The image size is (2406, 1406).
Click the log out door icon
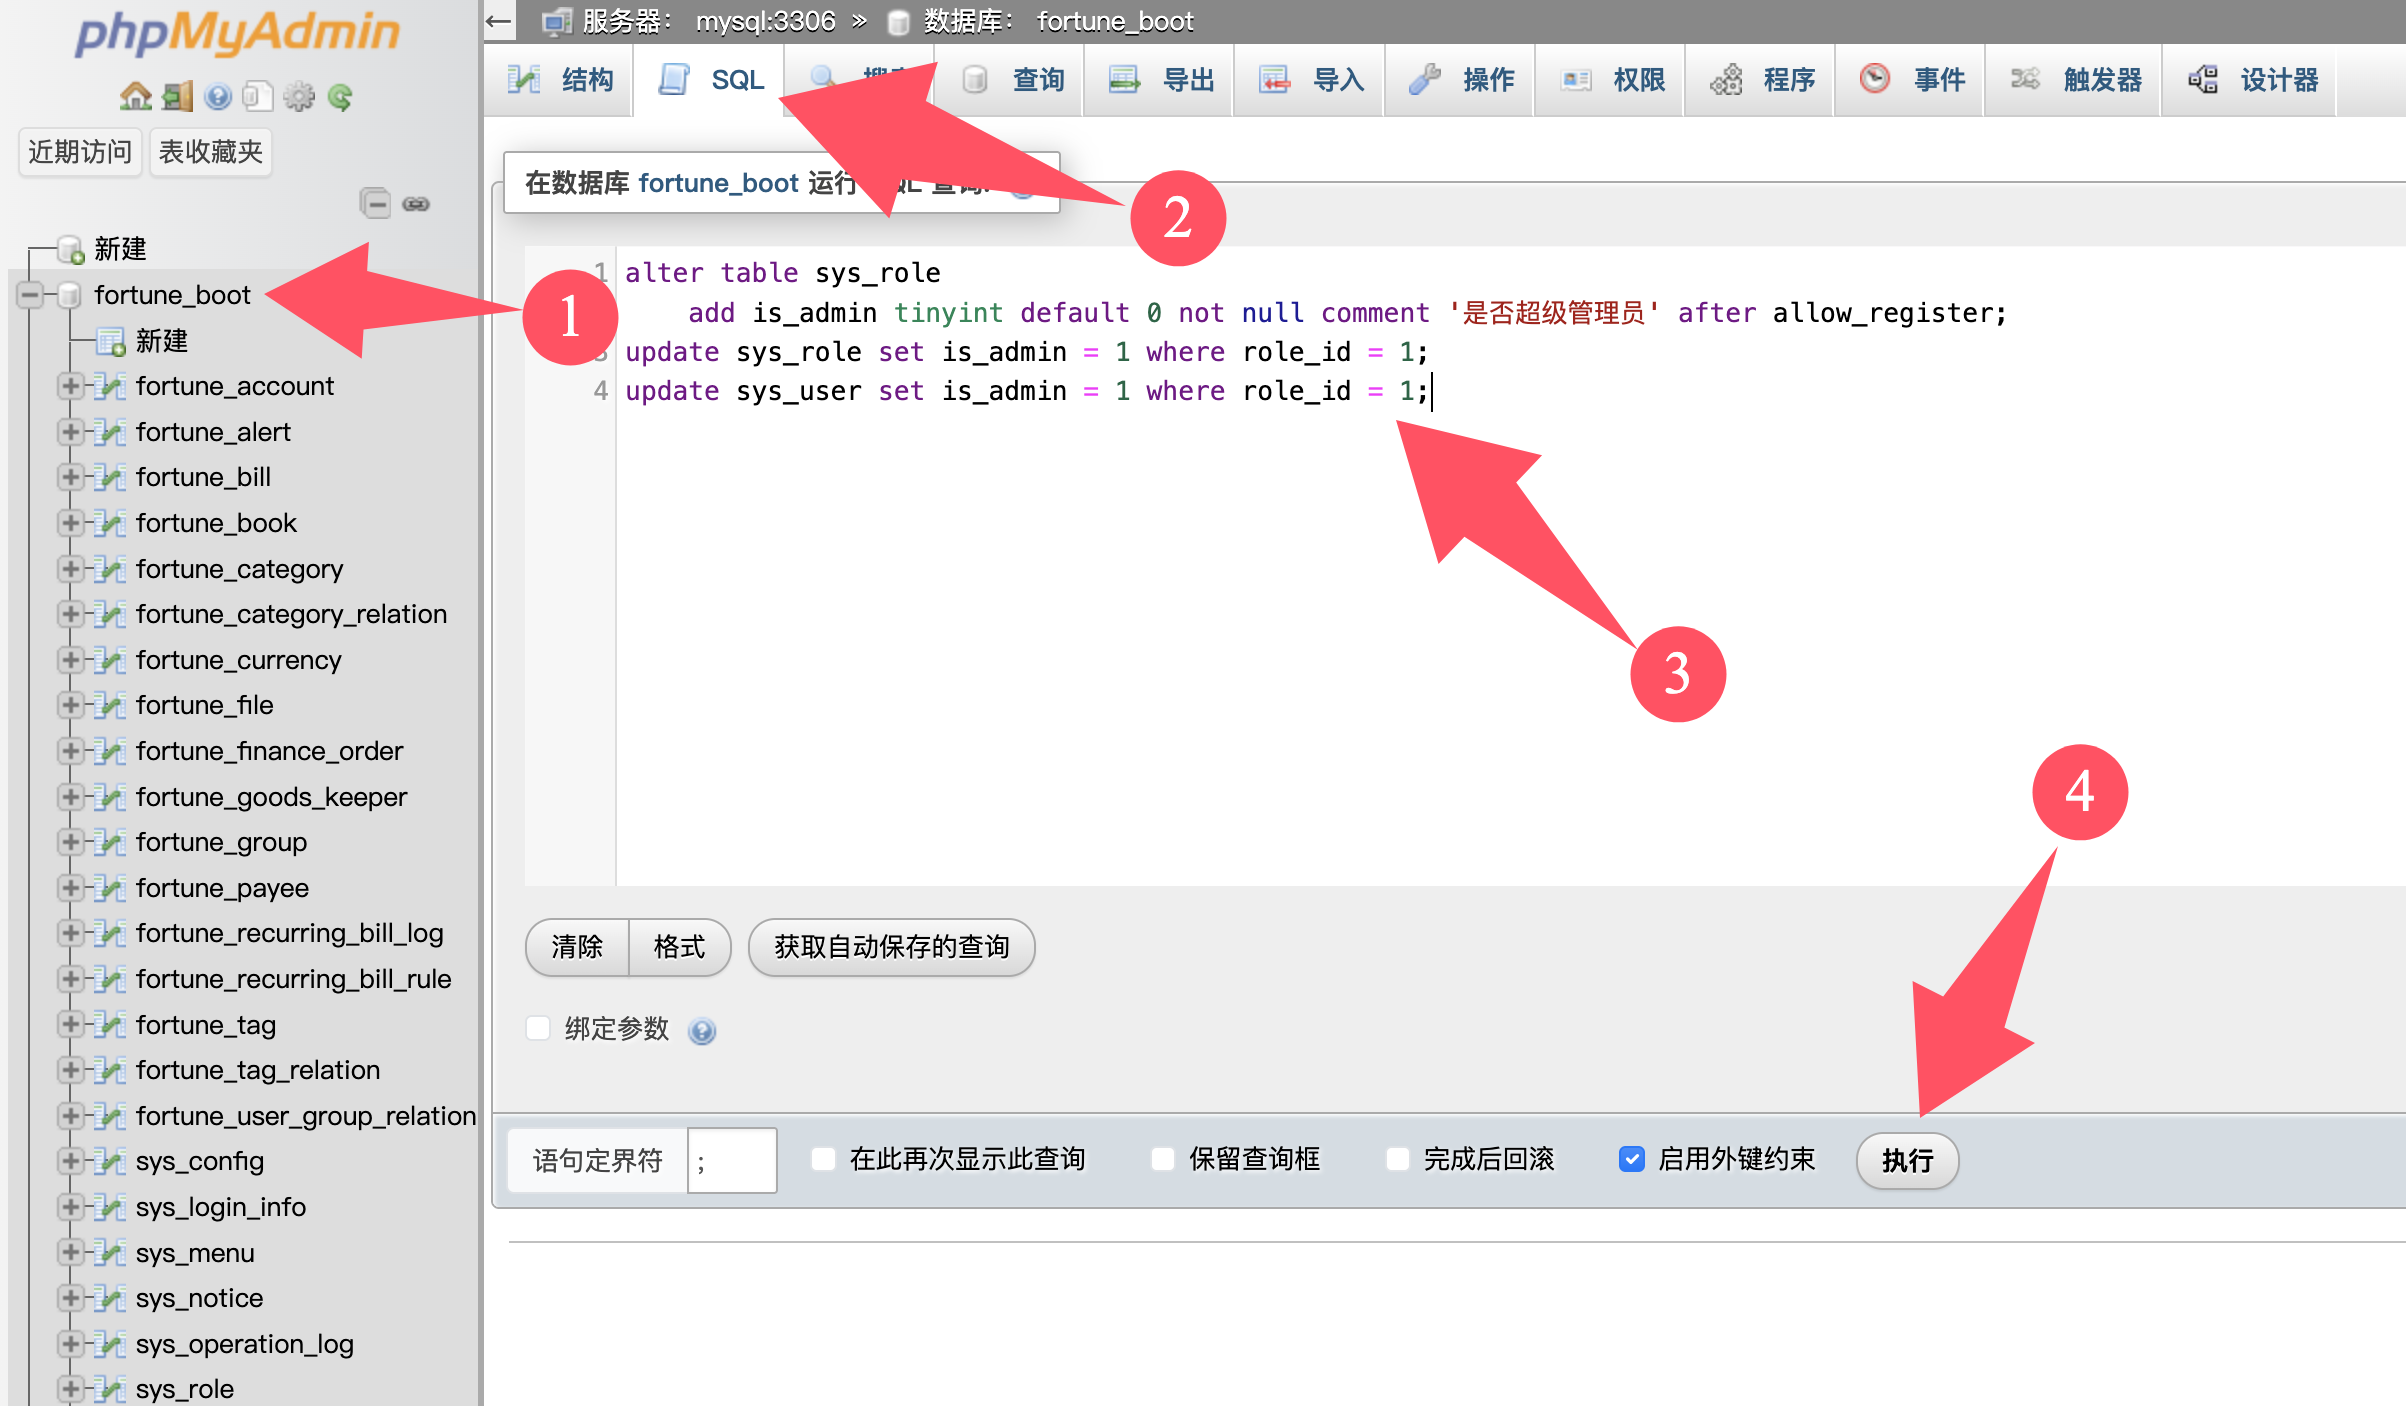[177, 97]
